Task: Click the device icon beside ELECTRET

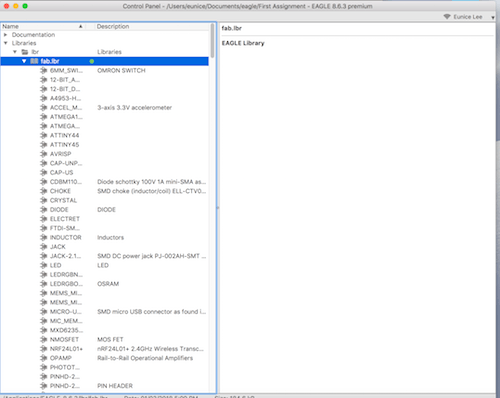Action: point(43,219)
